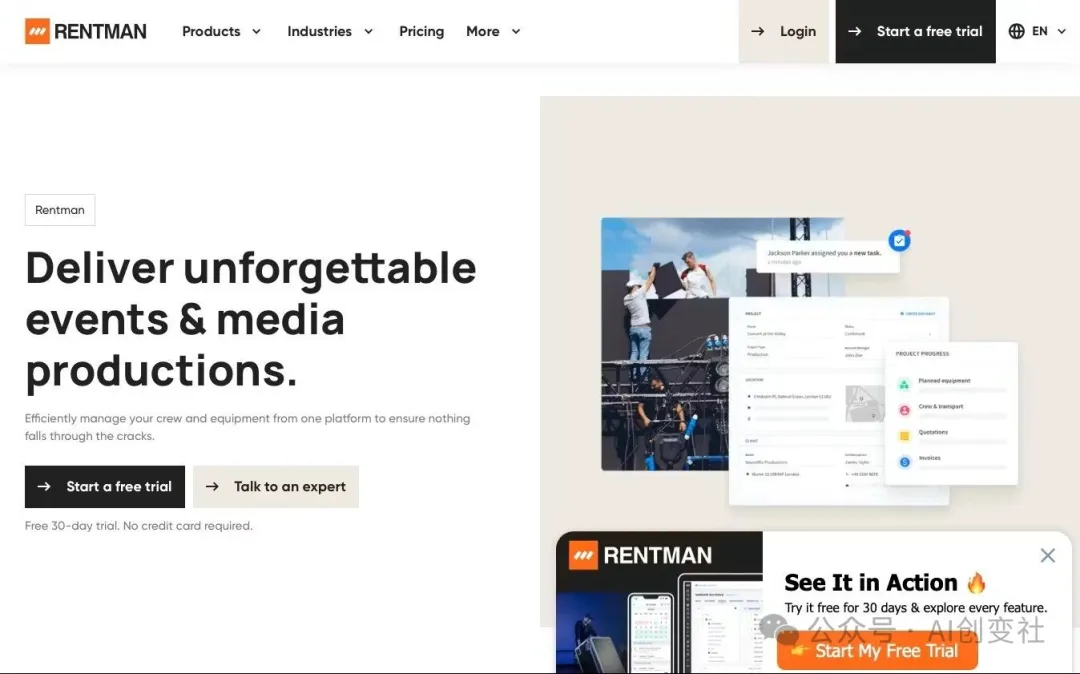The width and height of the screenshot is (1080, 674).
Task: Click 'Efficiently manage your crew' description text
Action: [247, 427]
